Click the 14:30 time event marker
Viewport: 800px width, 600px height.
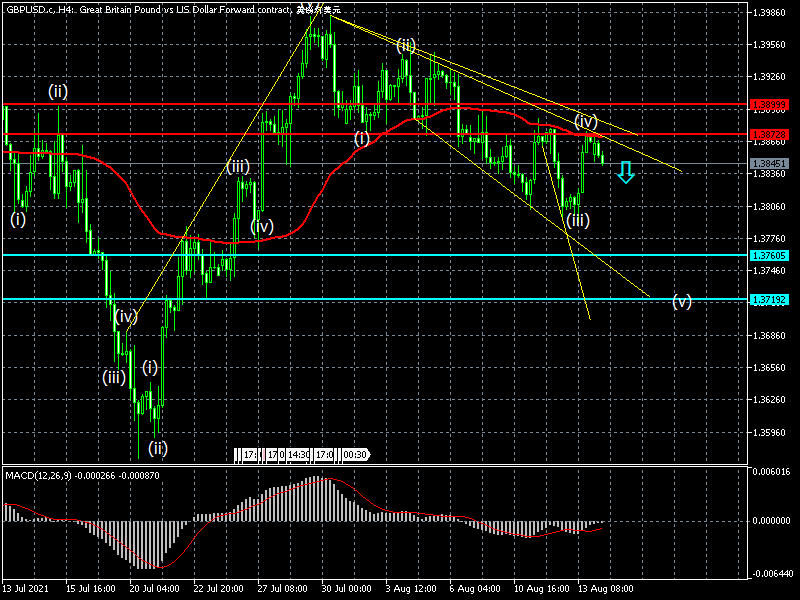pyautogui.click(x=300, y=455)
